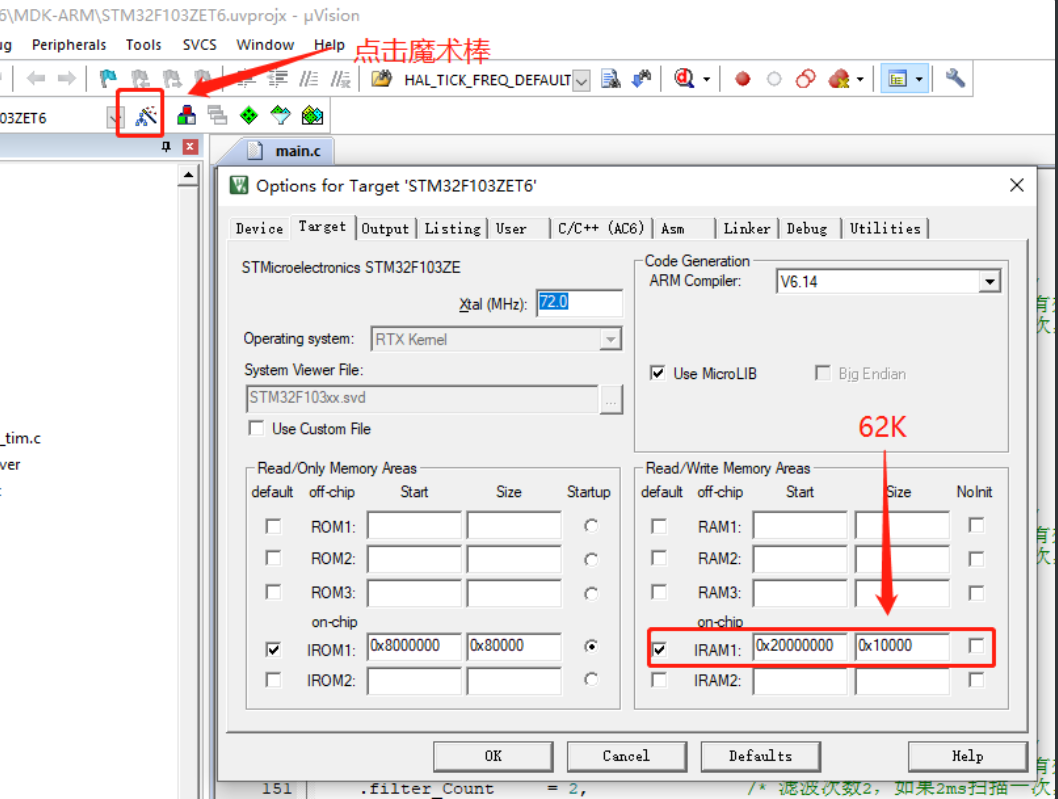1058x799 pixels.
Task: Open the debug session dropdown arrow
Action: 706,80
